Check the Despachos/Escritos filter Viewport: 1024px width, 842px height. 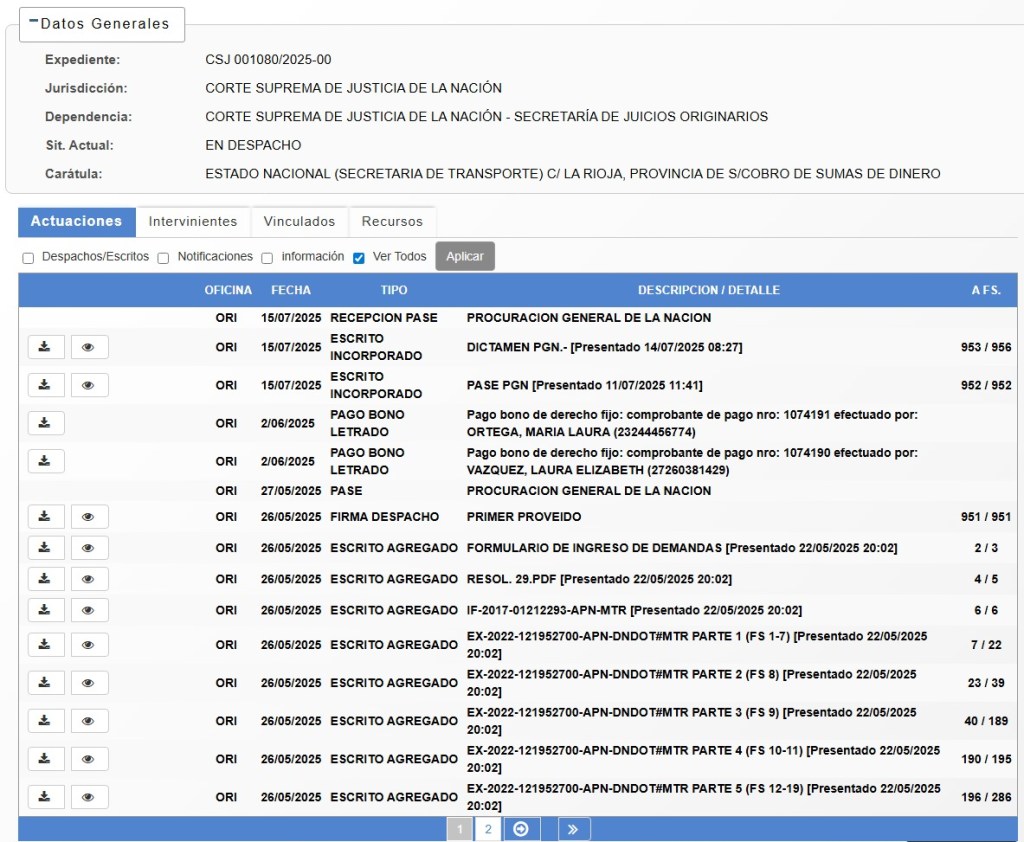(x=28, y=258)
